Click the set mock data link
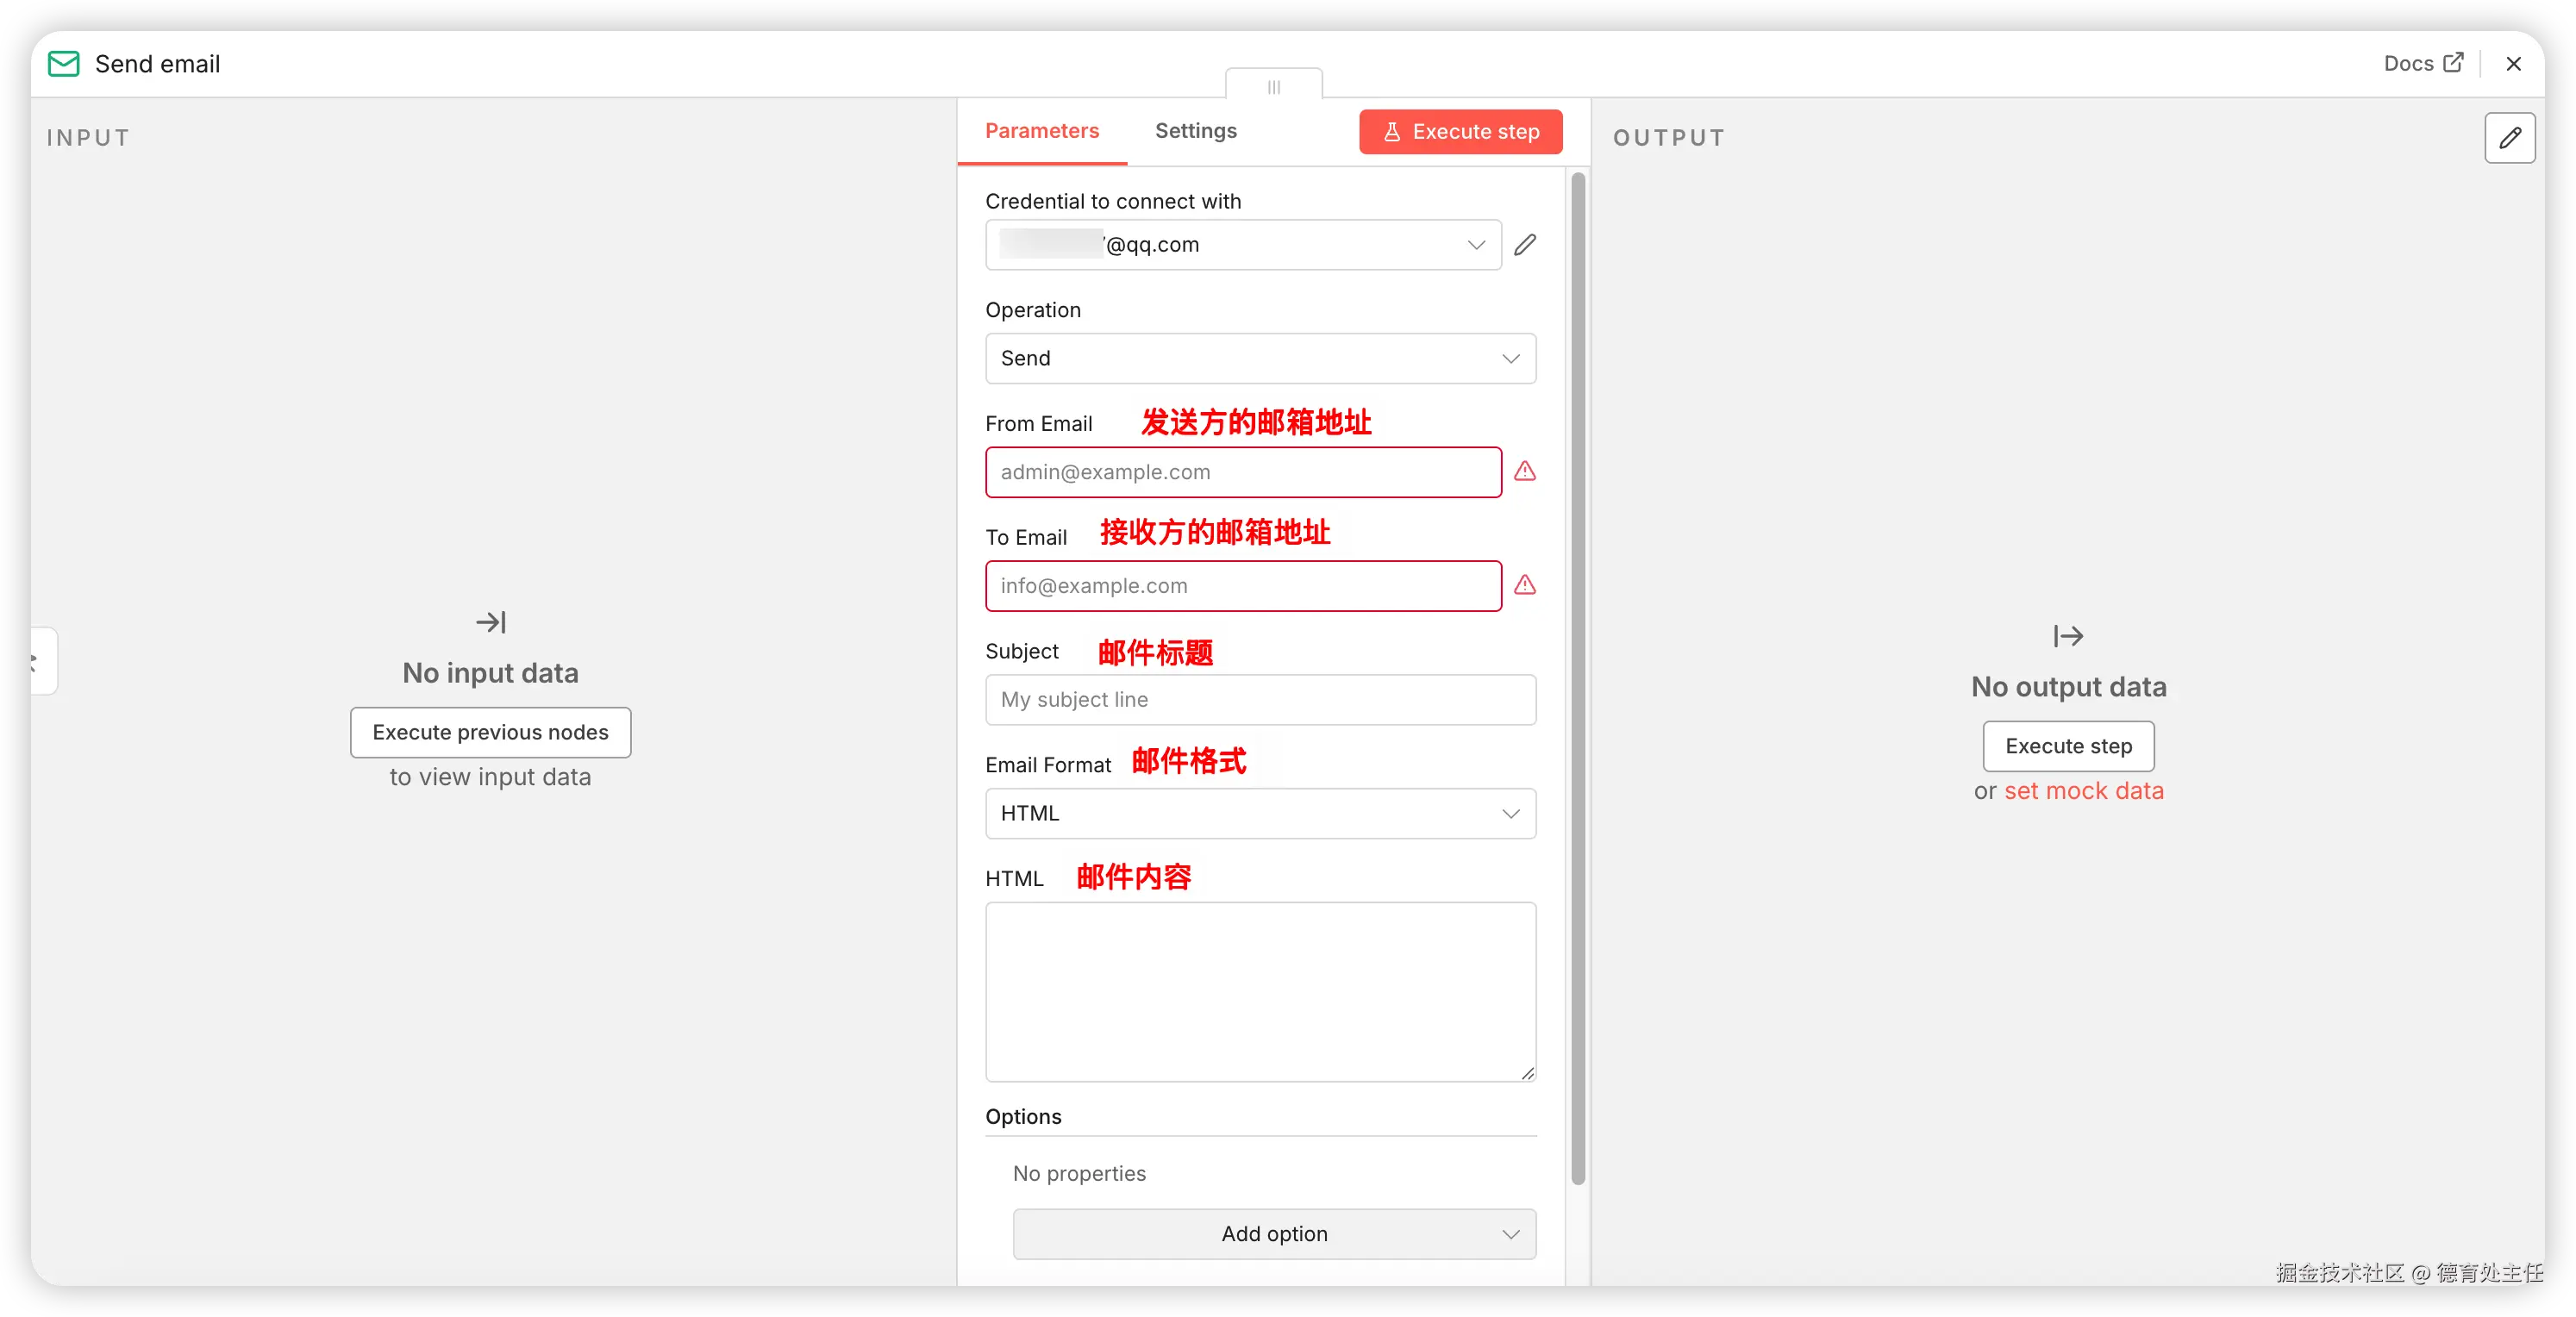 tap(2083, 790)
